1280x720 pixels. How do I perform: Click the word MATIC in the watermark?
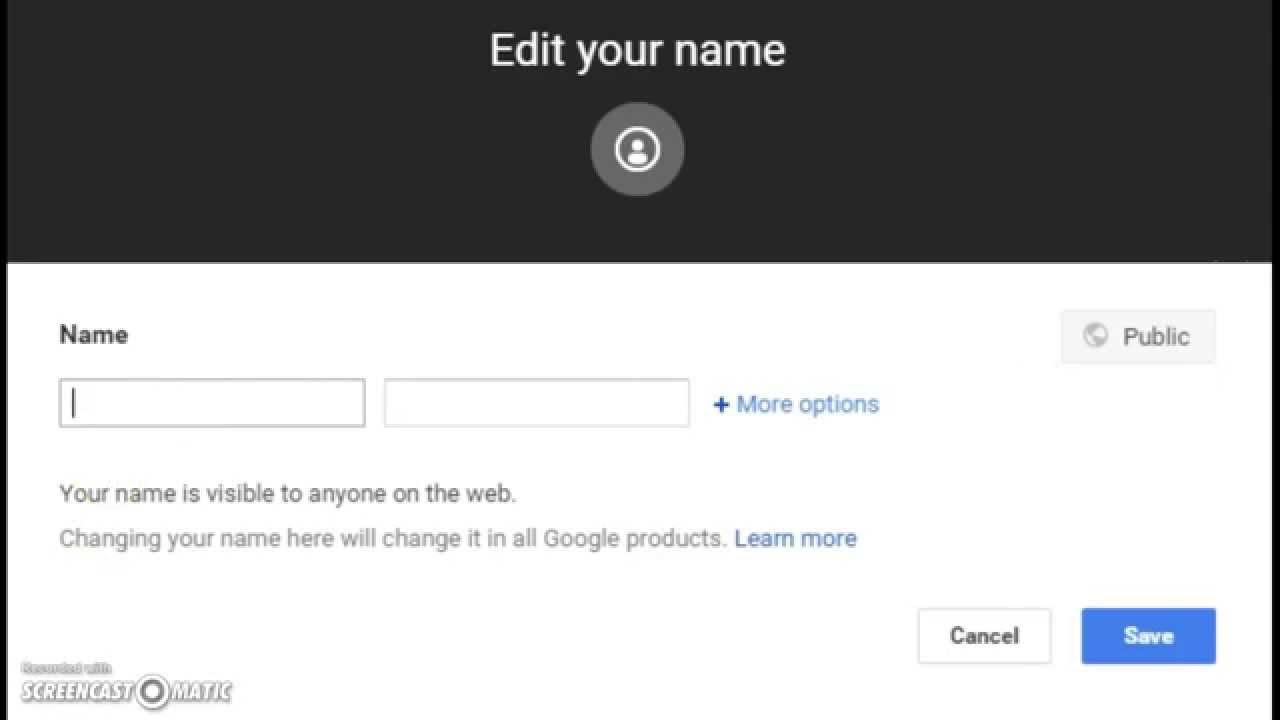click(x=200, y=691)
